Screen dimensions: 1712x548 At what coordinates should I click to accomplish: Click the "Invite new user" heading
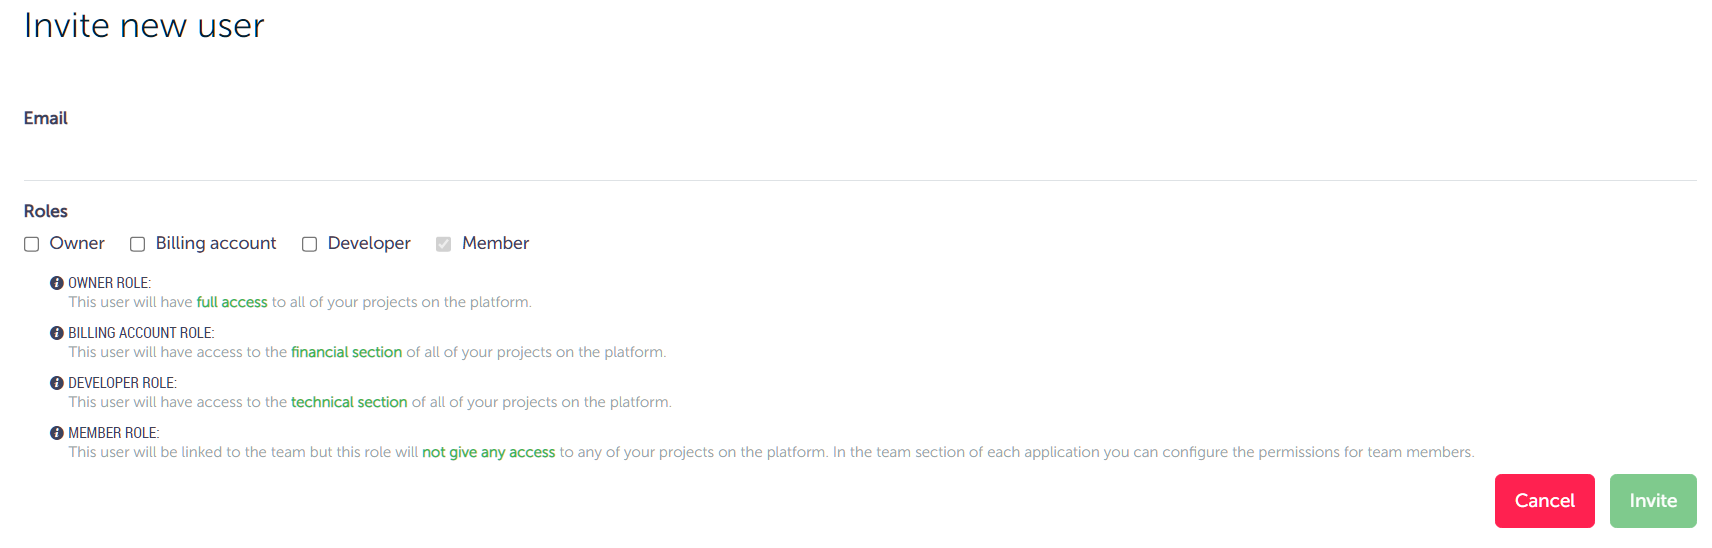[x=144, y=26]
